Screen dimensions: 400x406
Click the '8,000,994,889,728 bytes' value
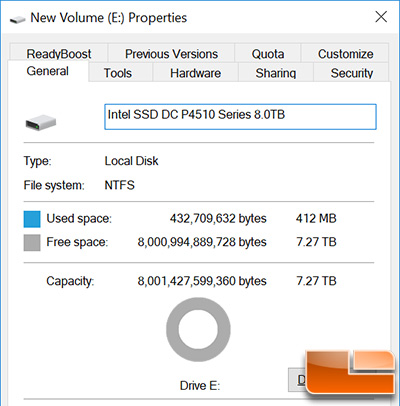(202, 242)
